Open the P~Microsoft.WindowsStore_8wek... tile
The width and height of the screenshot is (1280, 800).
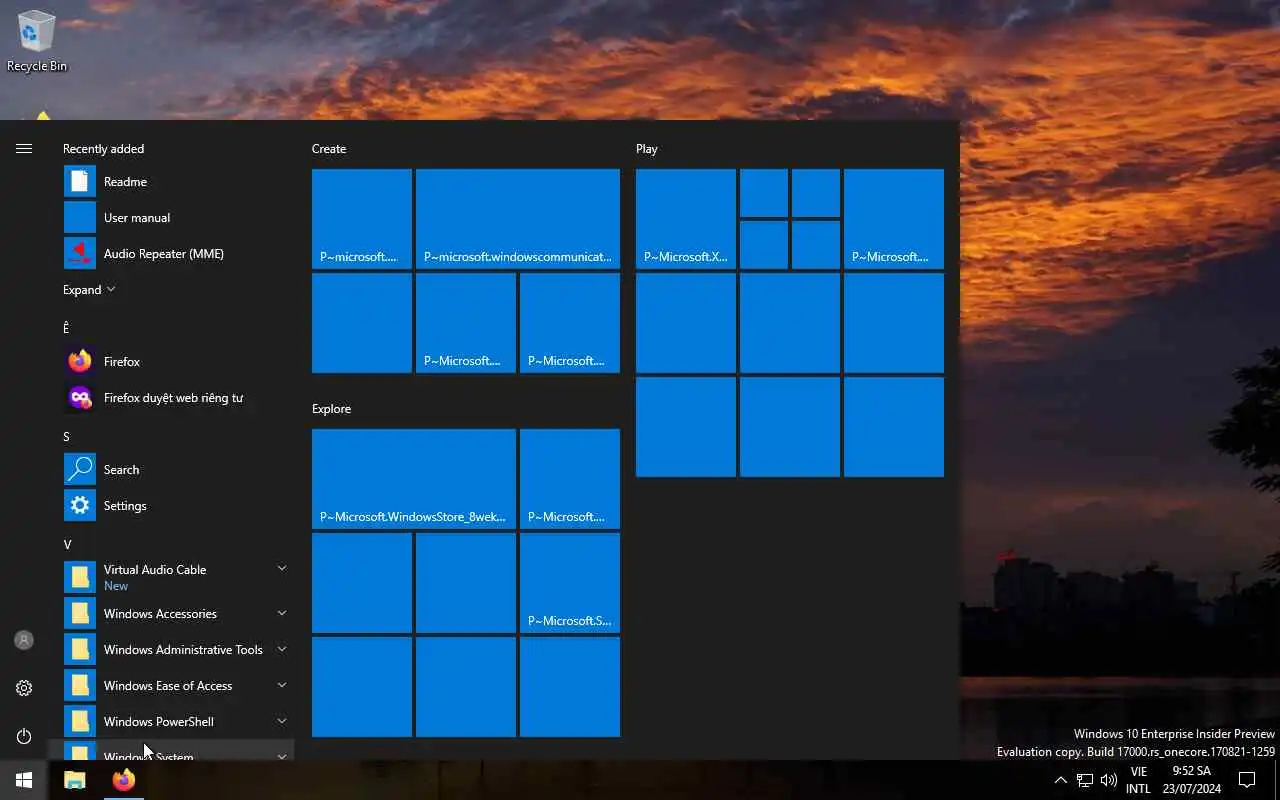[414, 479]
